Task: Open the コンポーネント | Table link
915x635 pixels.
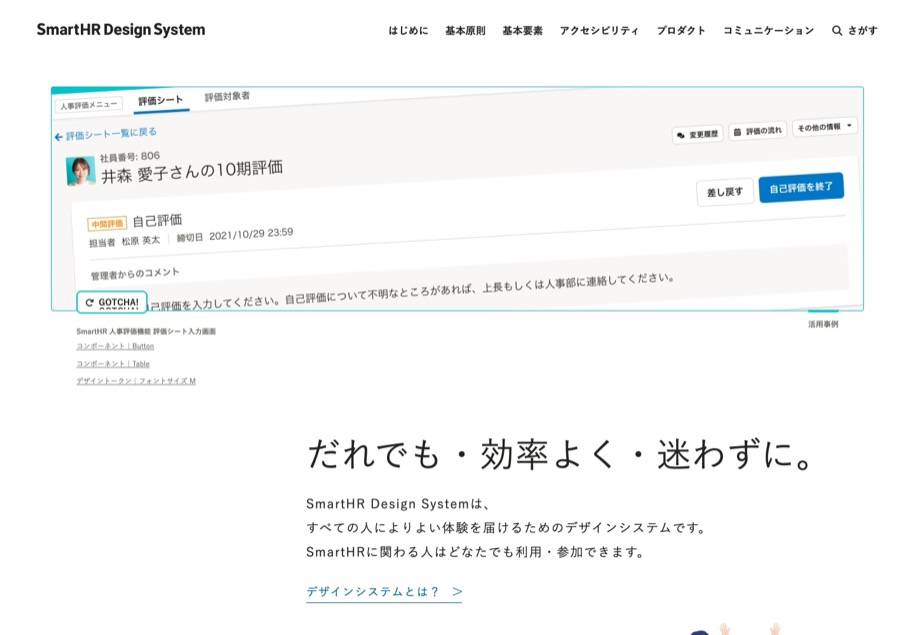Action: (113, 364)
